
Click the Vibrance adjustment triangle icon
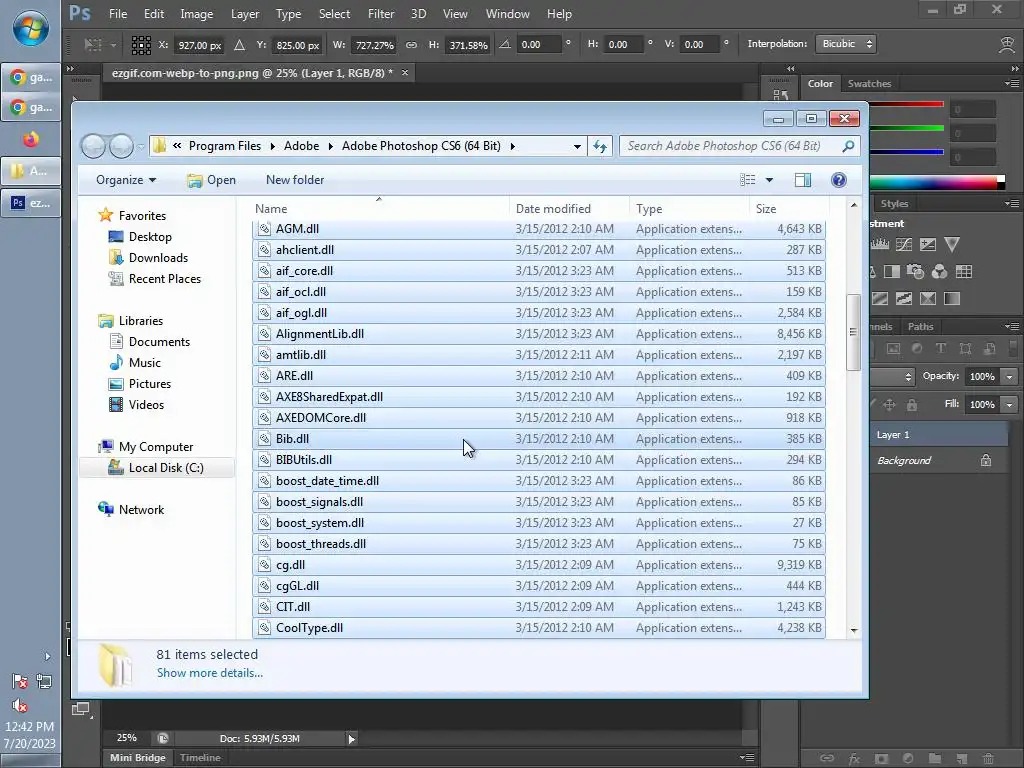click(x=952, y=245)
